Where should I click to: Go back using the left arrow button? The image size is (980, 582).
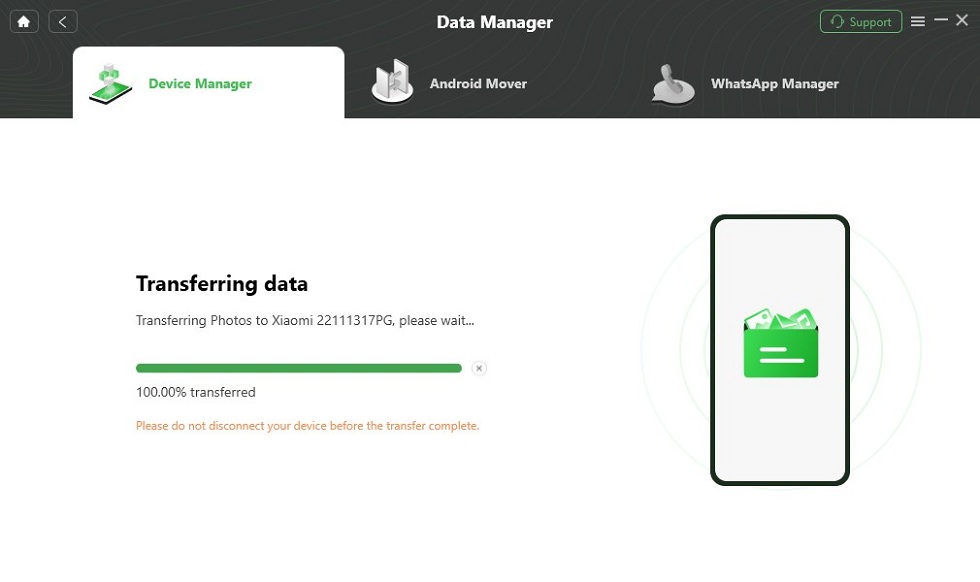62,21
